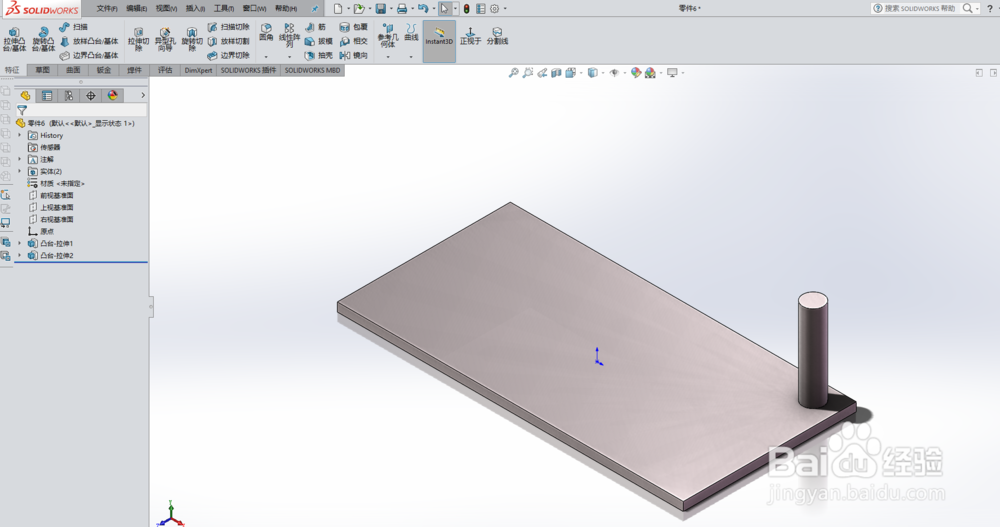Screen dimensions: 1000x527
Task: Open the 异型孔向导 hole wizard
Action: click(x=165, y=39)
